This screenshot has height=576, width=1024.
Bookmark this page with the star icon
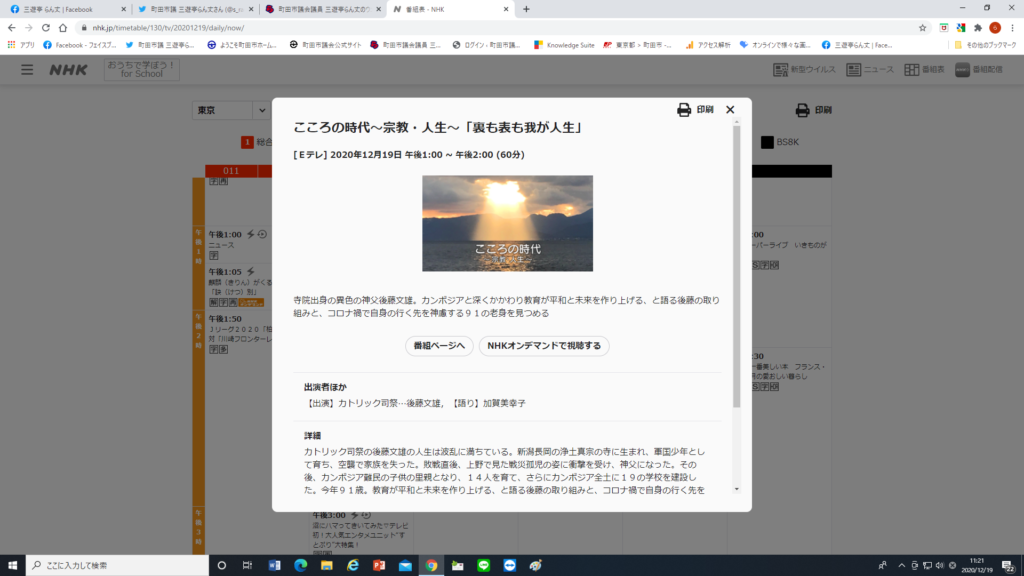point(922,27)
